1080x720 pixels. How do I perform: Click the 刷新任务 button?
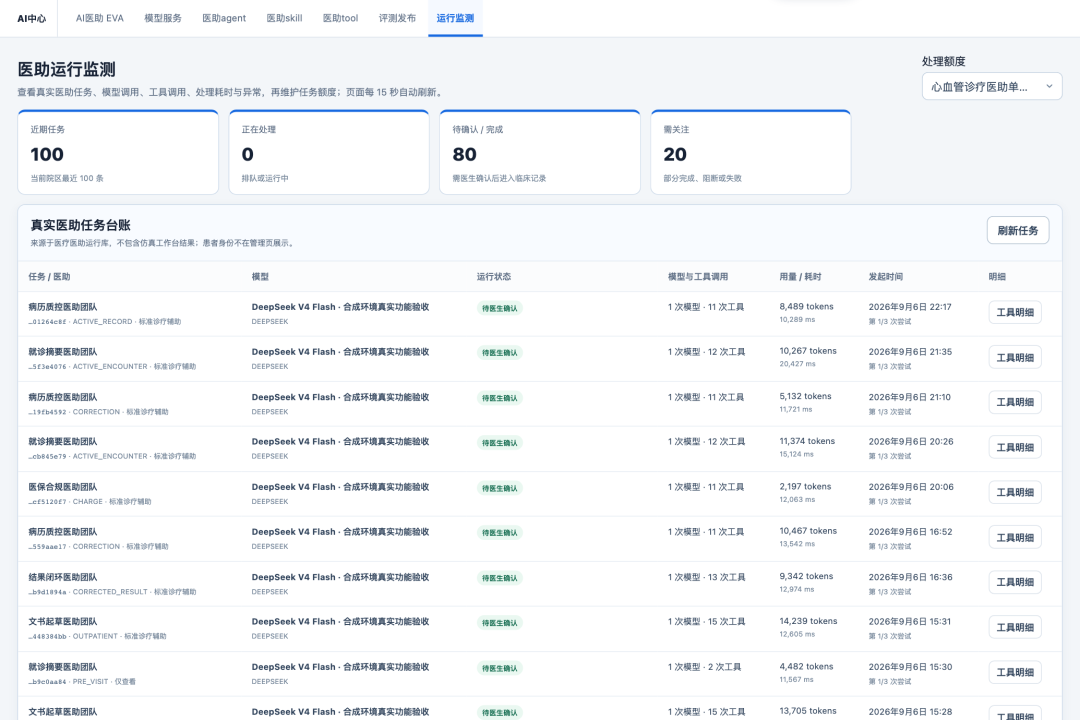click(1018, 230)
